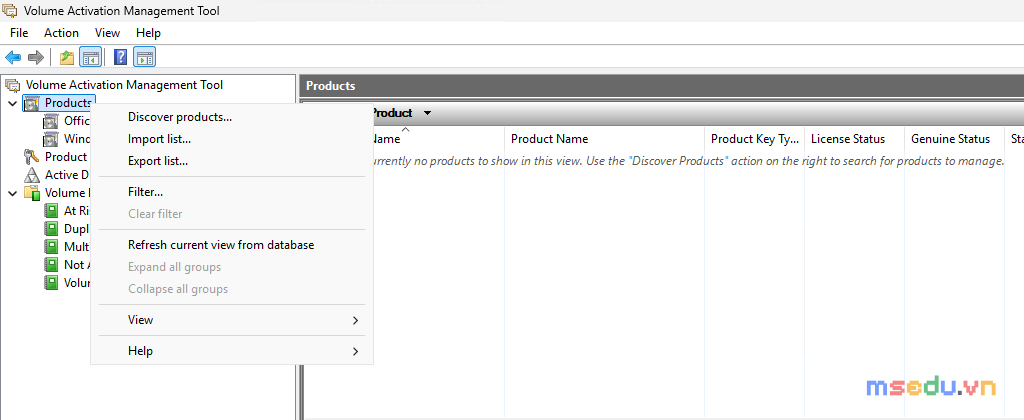The height and width of the screenshot is (420, 1024).
Task: Open the Action menu in menu bar
Action: [x=61, y=33]
